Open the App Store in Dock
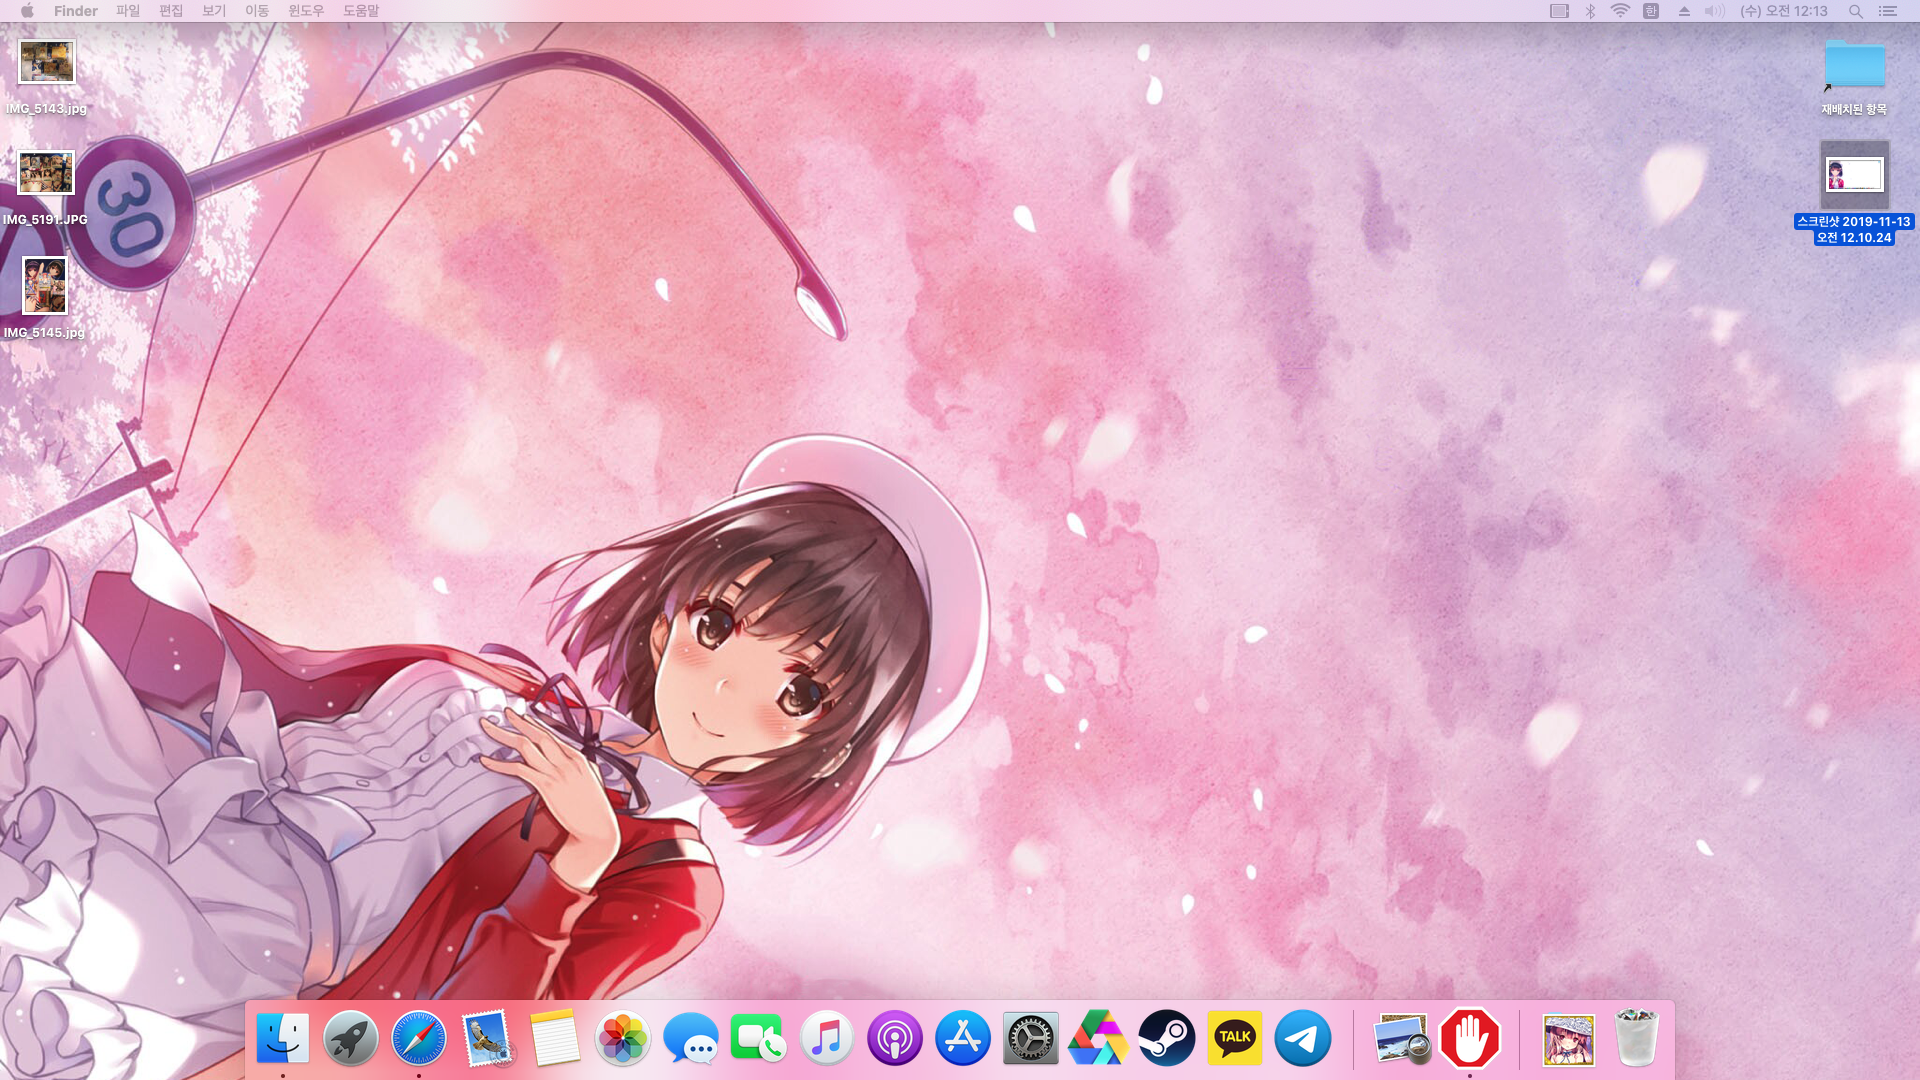Viewport: 1920px width, 1080px height. pyautogui.click(x=963, y=1038)
